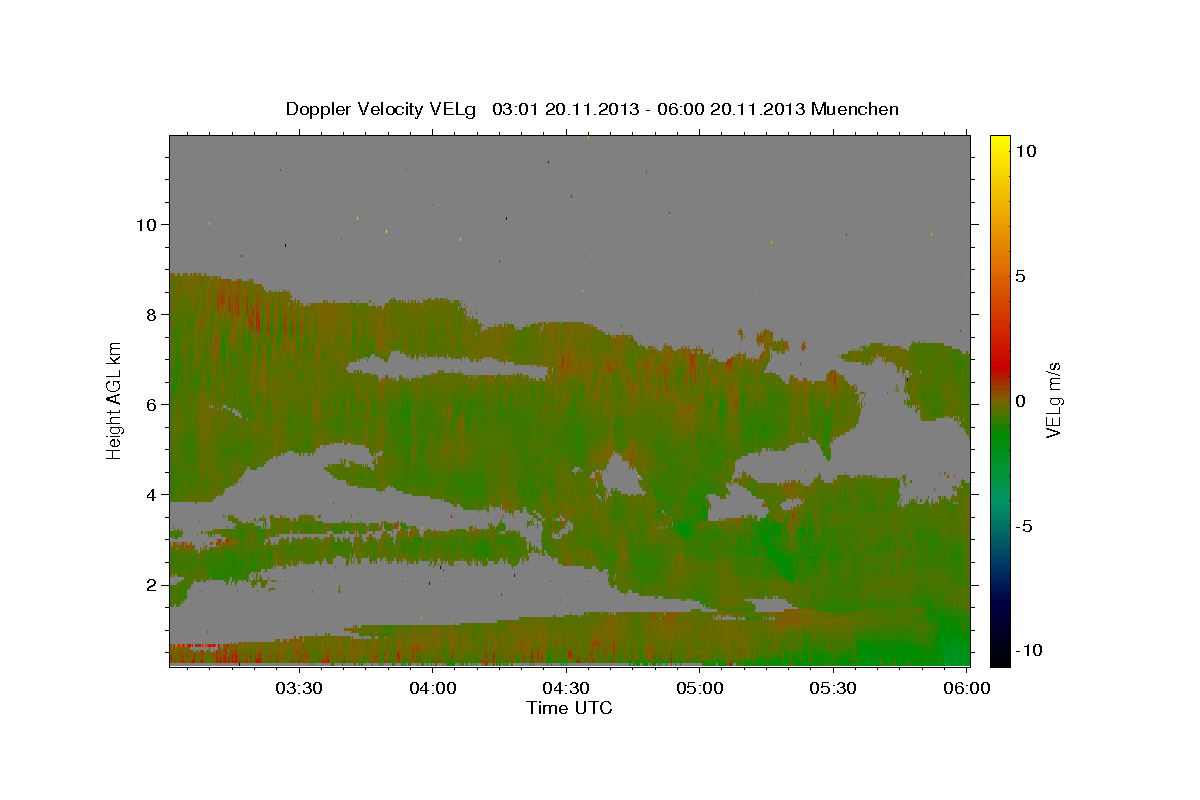Click the color bar label '-5'
1200x800 pixels.
(x=1024, y=526)
